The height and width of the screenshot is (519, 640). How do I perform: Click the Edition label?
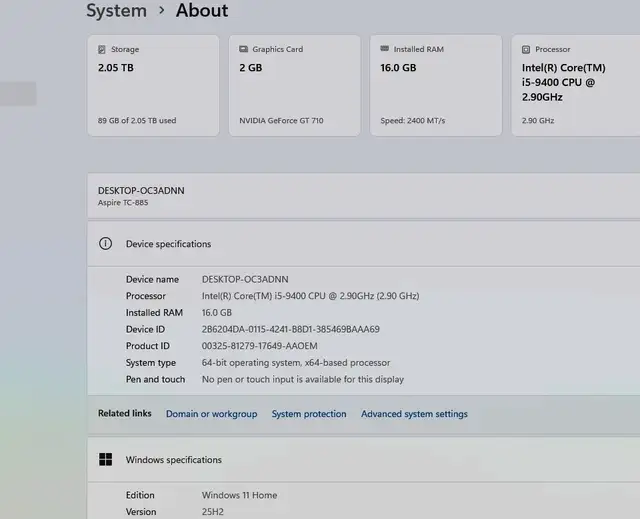coord(140,495)
